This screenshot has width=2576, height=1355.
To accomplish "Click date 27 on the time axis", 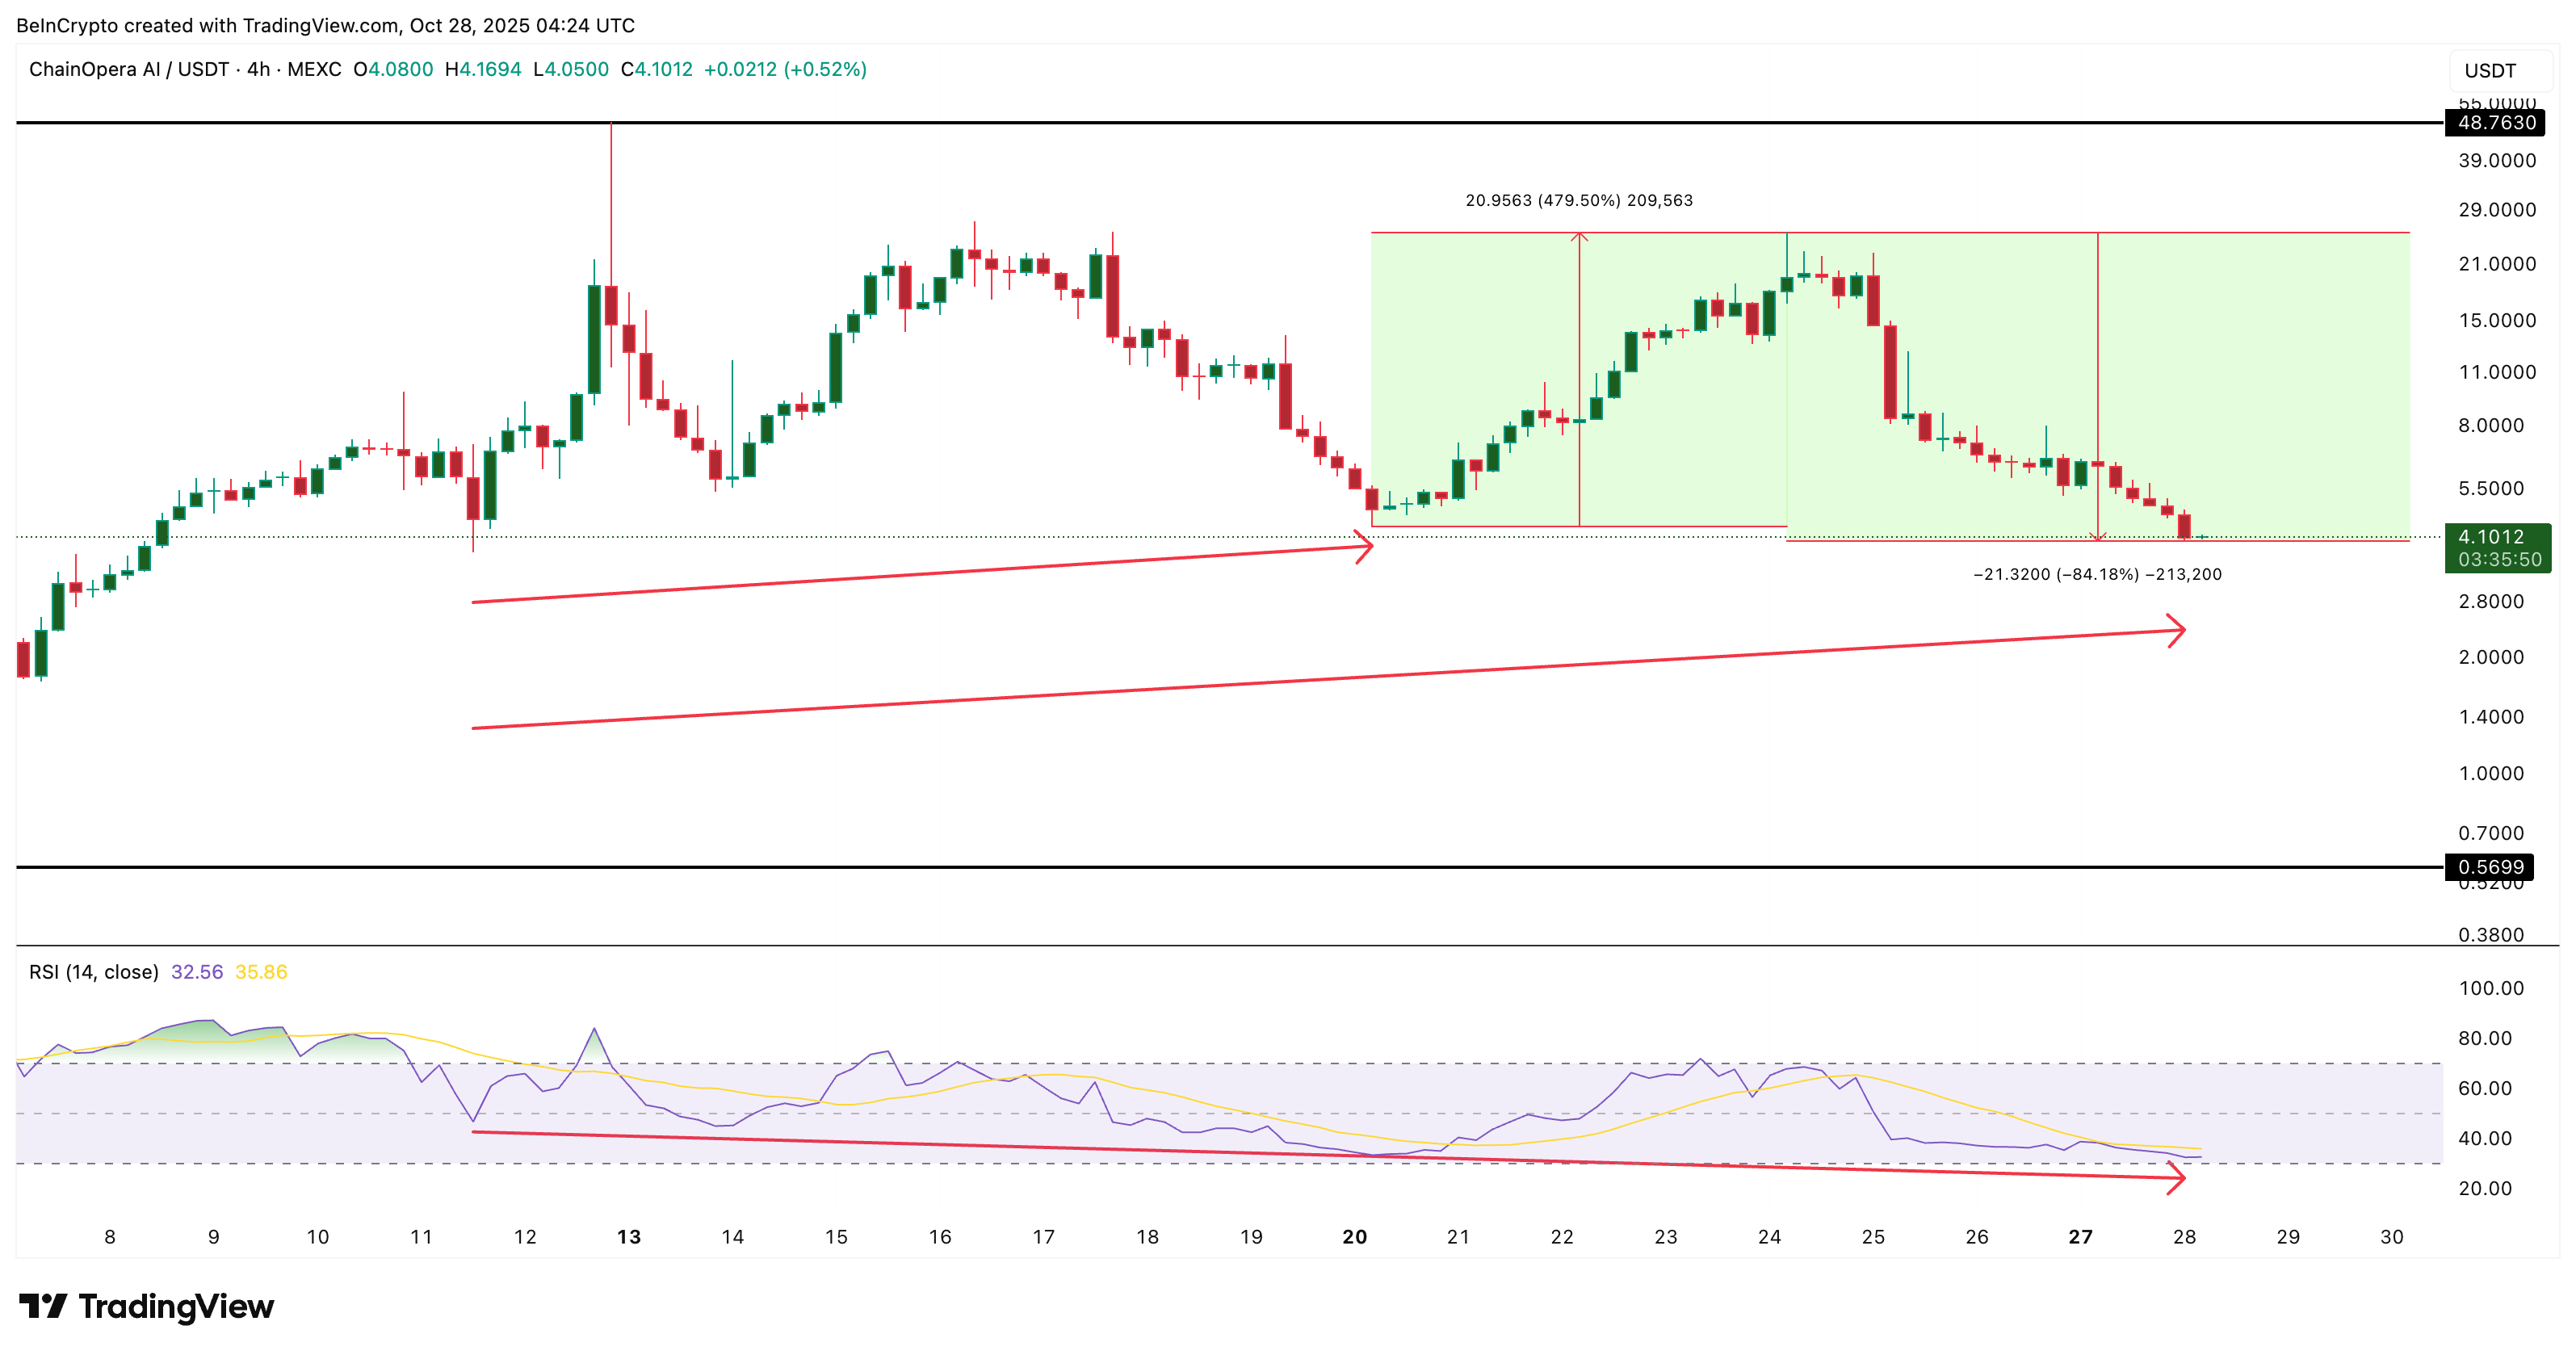I will 2080,1237.
